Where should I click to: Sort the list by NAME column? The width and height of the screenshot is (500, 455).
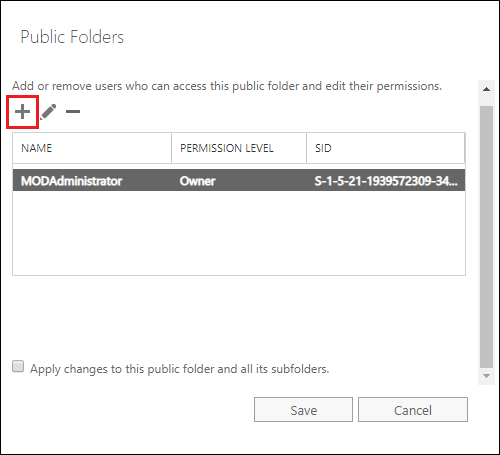[x=92, y=148]
